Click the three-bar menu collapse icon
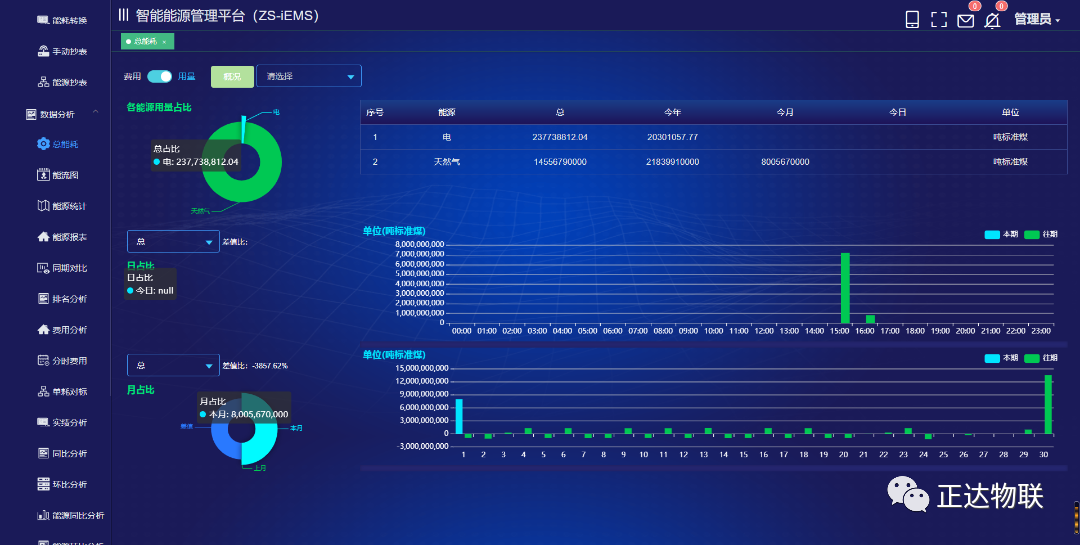 pyautogui.click(x=123, y=14)
